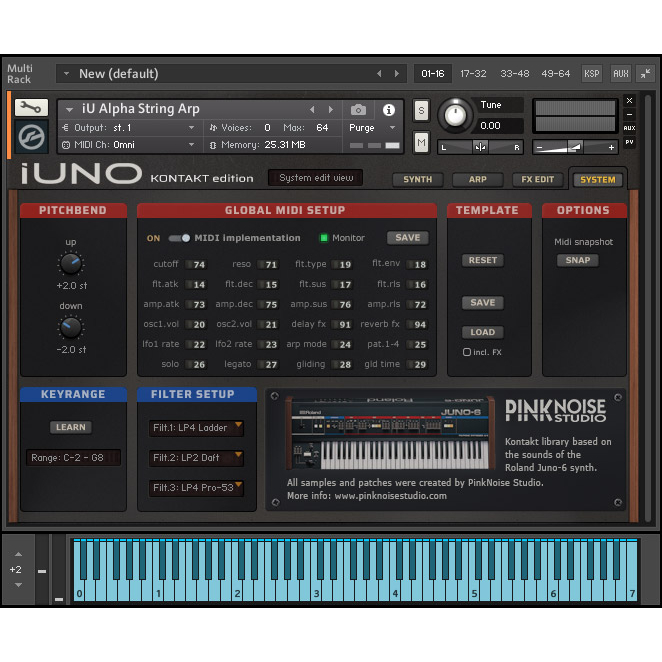Open the Output st. 1 dropdown

pos(191,128)
